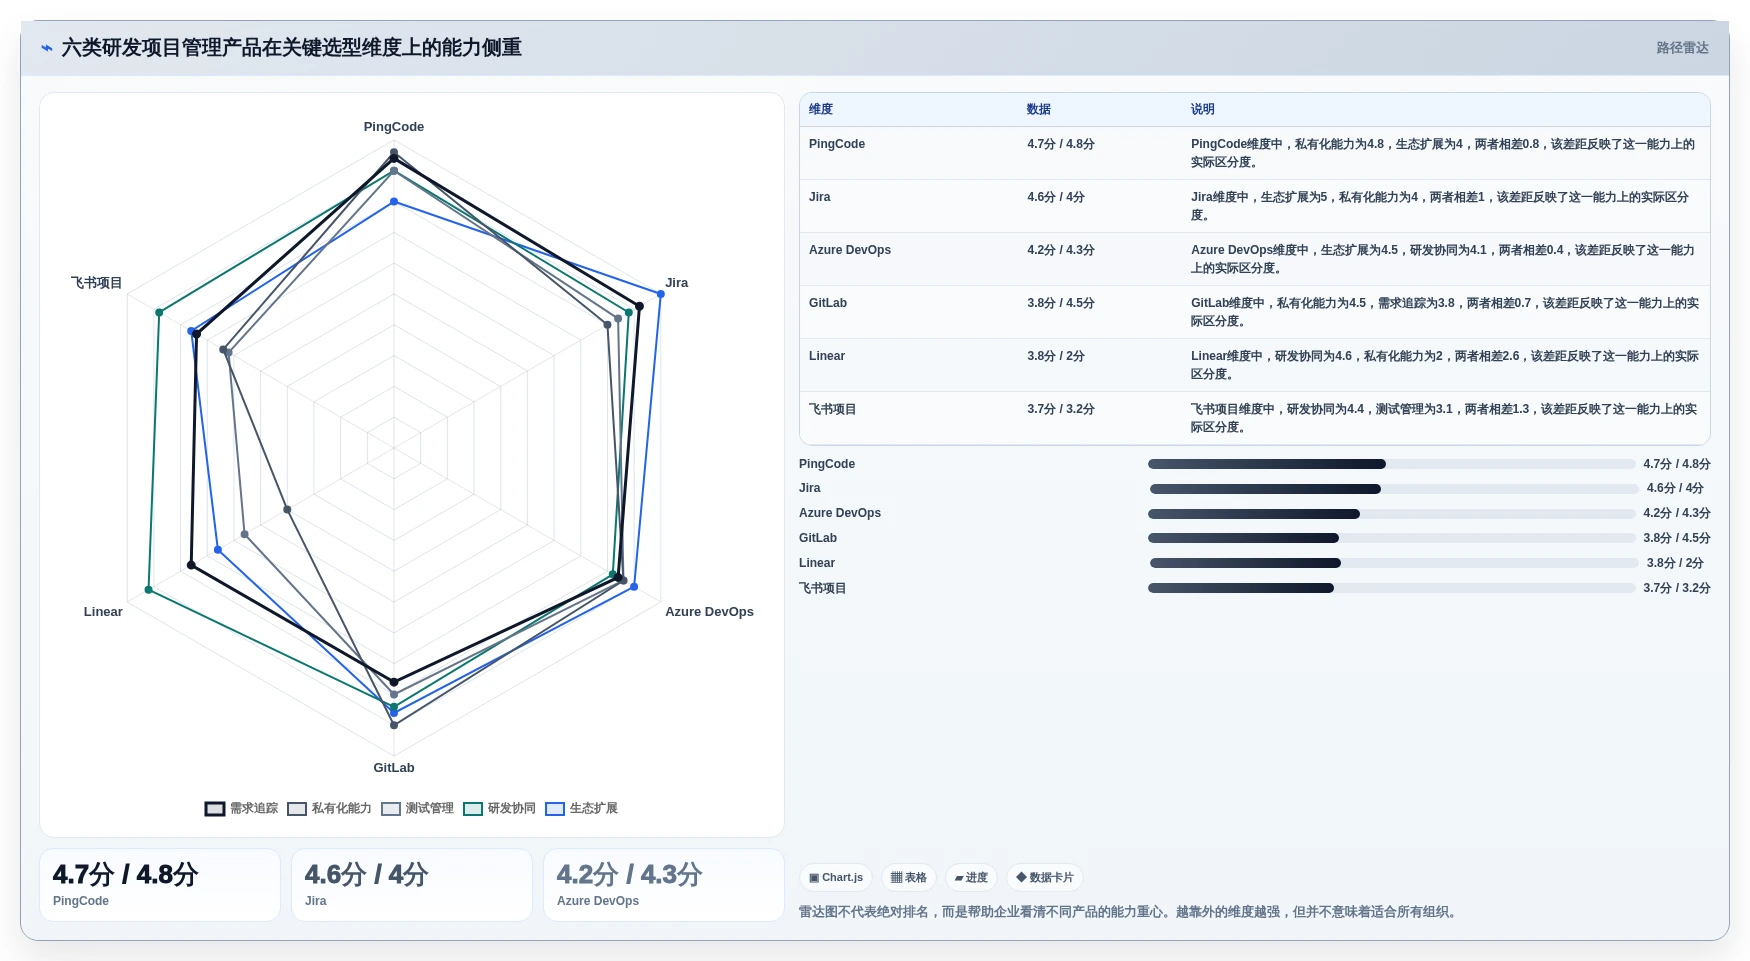Click the 路径雷达 label in header
Viewport: 1750px width, 961px height.
pyautogui.click(x=1682, y=48)
